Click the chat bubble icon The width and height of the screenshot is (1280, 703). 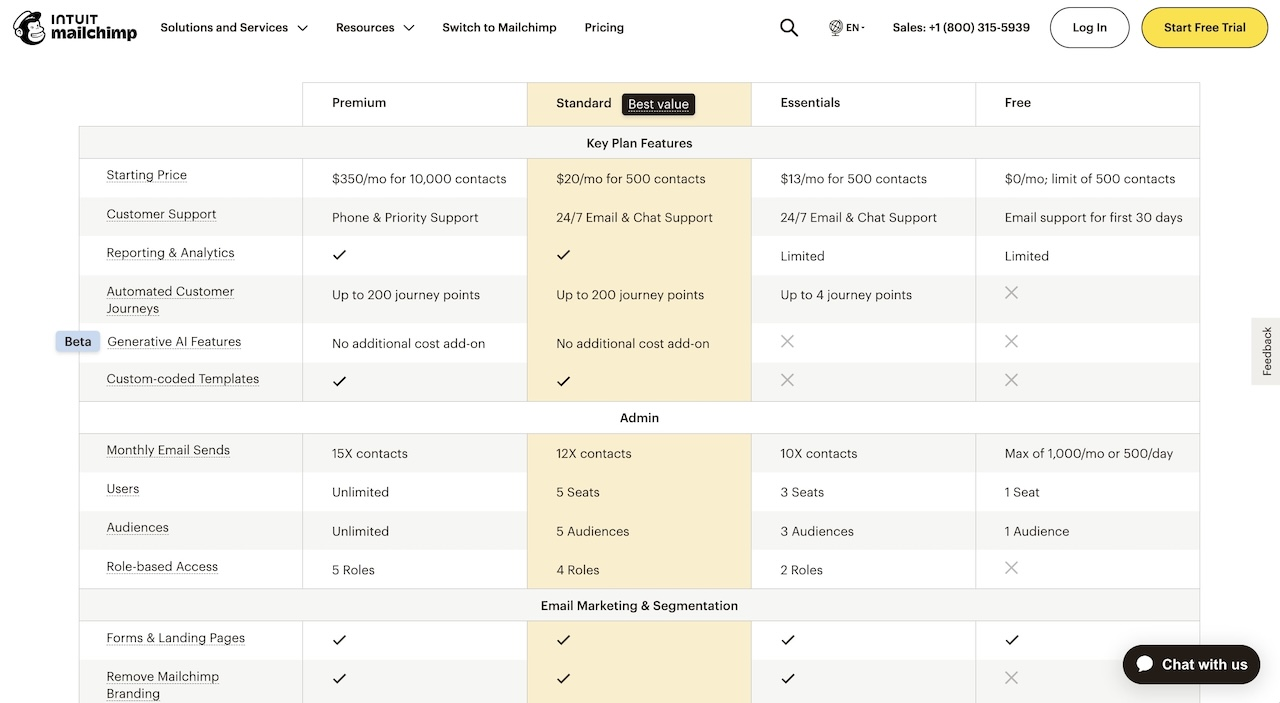tap(1145, 664)
